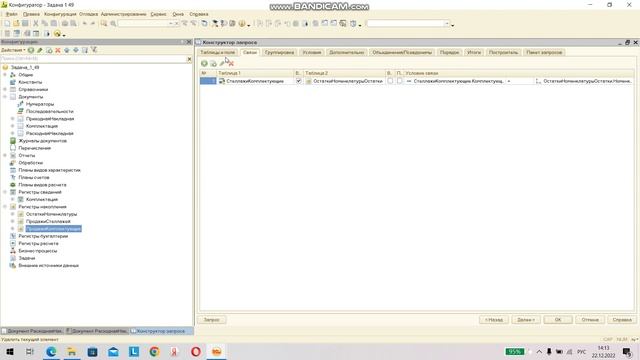Screen dimensions: 640x360
Task: Switch to the Группировка tab
Action: (279, 52)
